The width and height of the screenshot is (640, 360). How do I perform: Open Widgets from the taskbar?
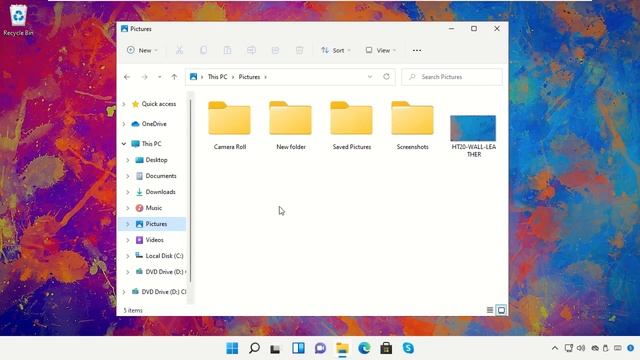298,348
